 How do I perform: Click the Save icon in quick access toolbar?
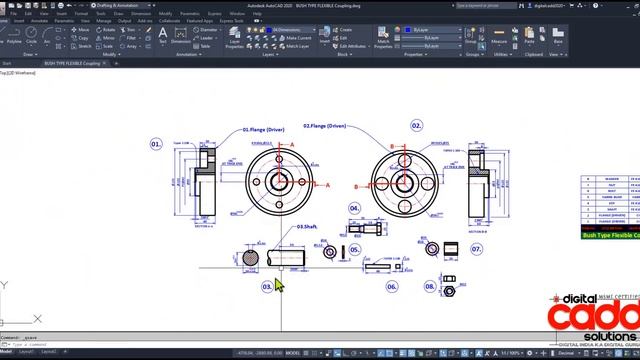[28, 6]
